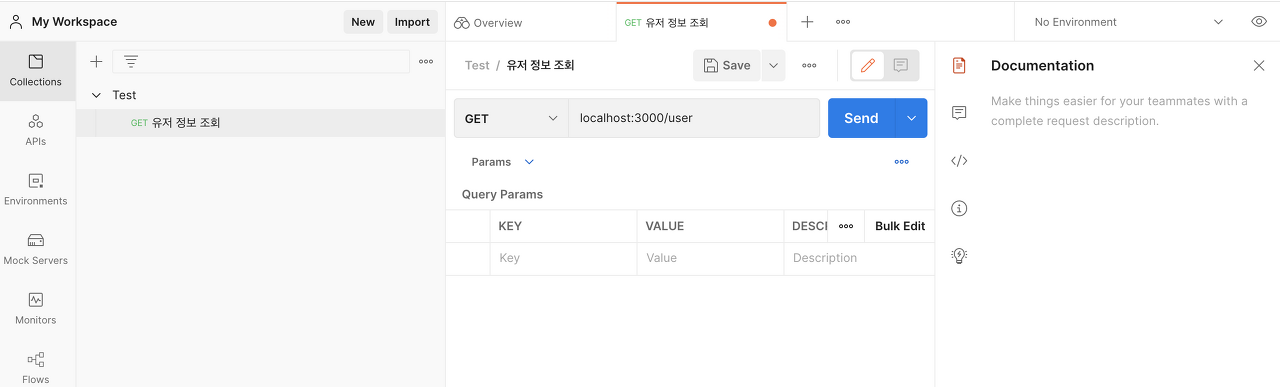Open query params column options ellipsis
The width and height of the screenshot is (1280, 387).
pos(846,226)
